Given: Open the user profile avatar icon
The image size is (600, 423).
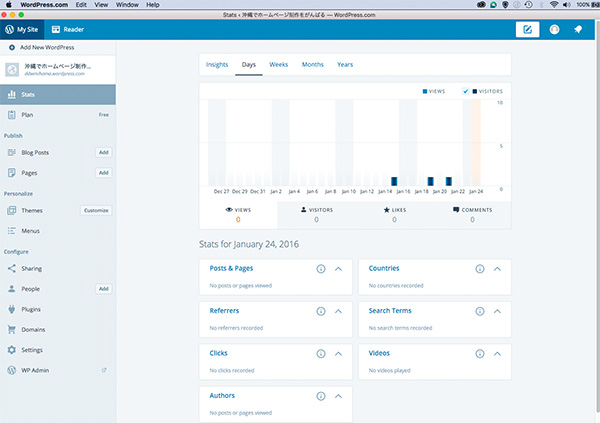Looking at the screenshot, I should pos(554,29).
